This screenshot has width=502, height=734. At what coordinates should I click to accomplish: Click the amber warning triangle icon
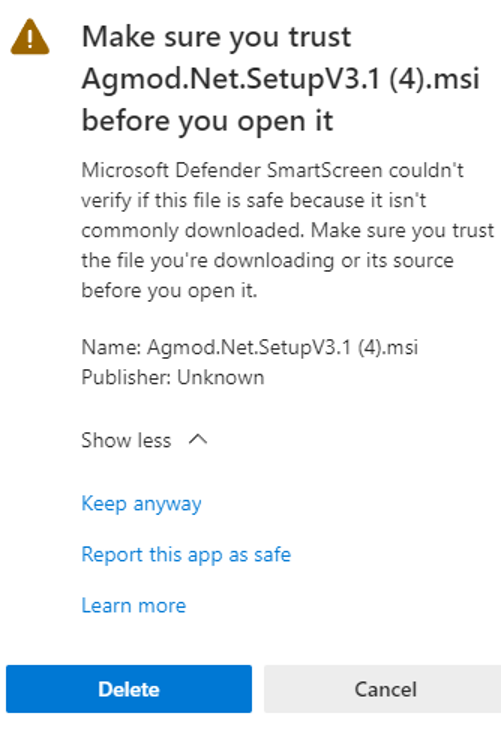[x=30, y=37]
